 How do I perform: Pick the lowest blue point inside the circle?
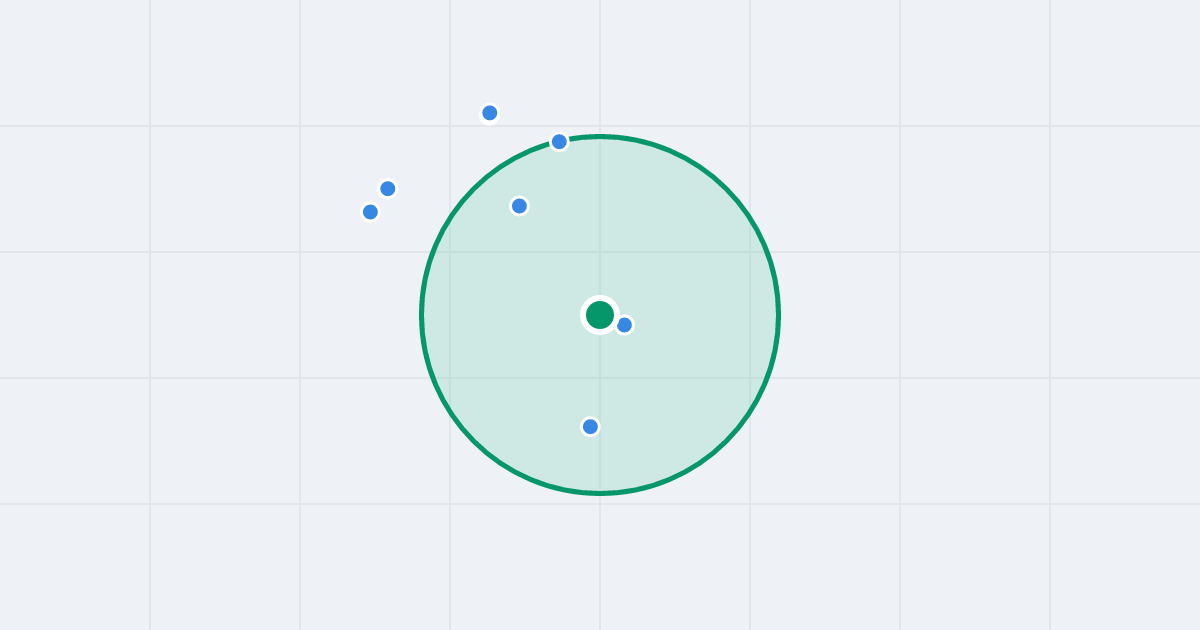tap(590, 427)
